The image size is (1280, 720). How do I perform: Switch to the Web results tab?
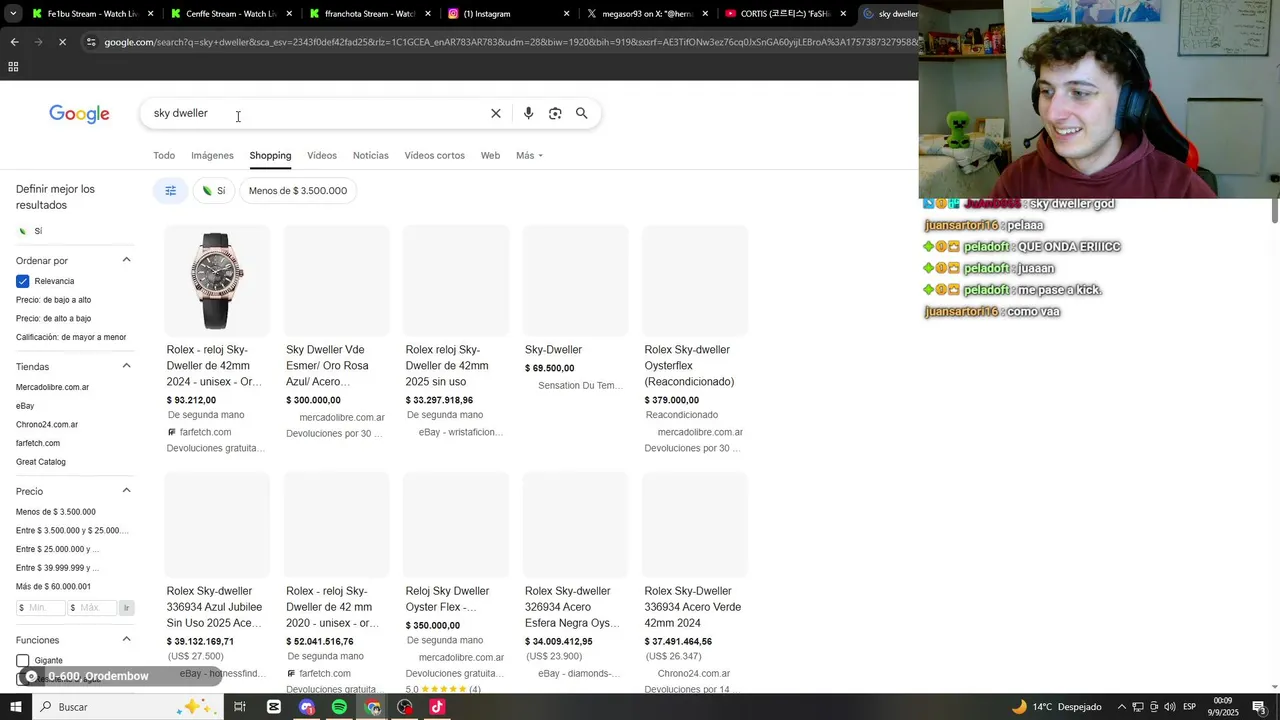(490, 156)
